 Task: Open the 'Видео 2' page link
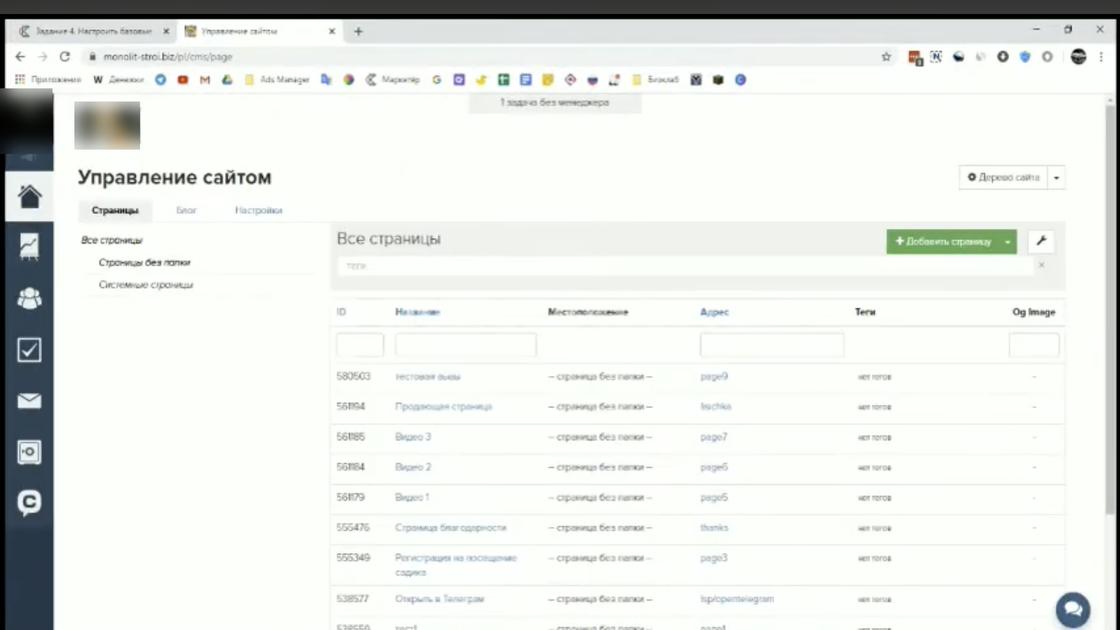(413, 467)
